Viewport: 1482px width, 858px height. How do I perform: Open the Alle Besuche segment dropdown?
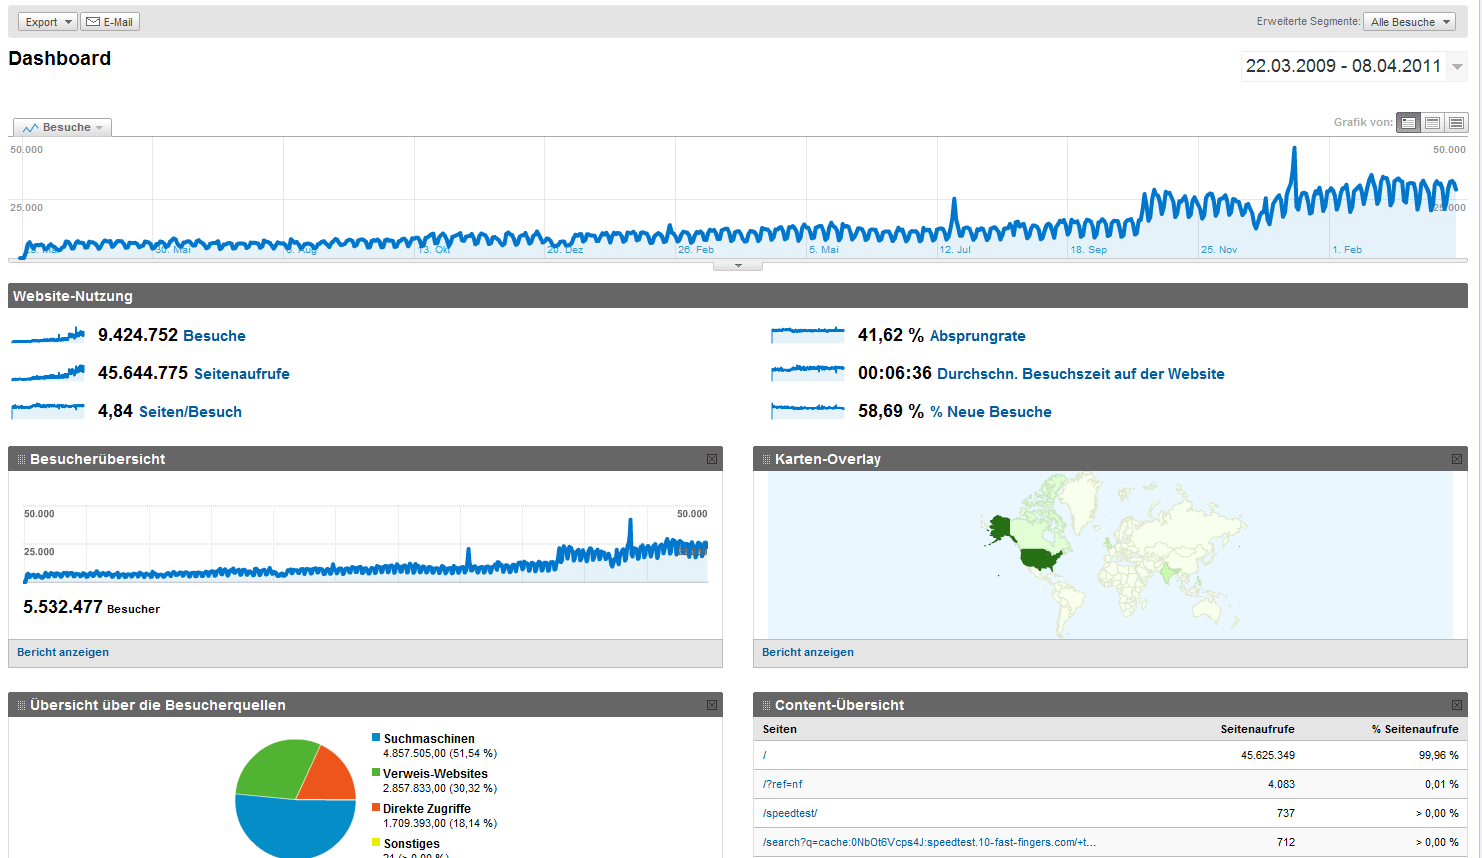coord(1410,22)
